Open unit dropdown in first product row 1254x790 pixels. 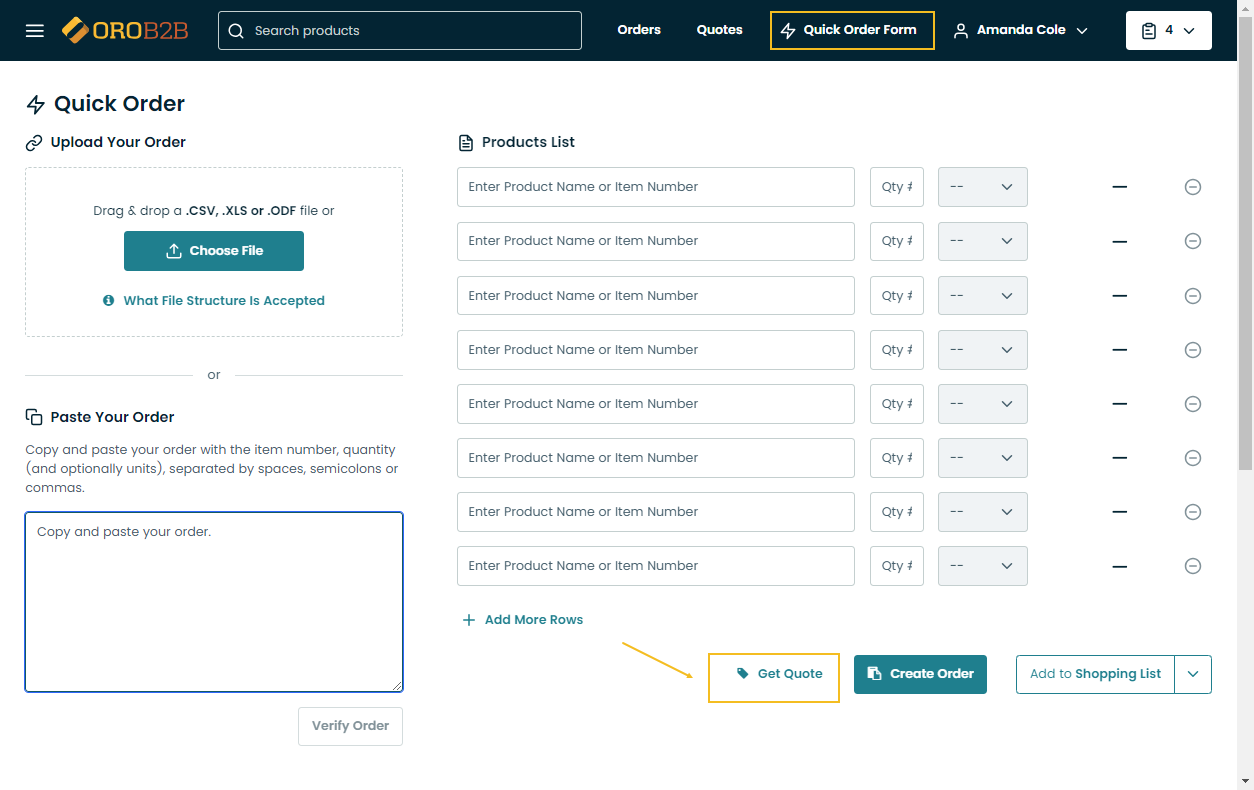click(x=982, y=187)
